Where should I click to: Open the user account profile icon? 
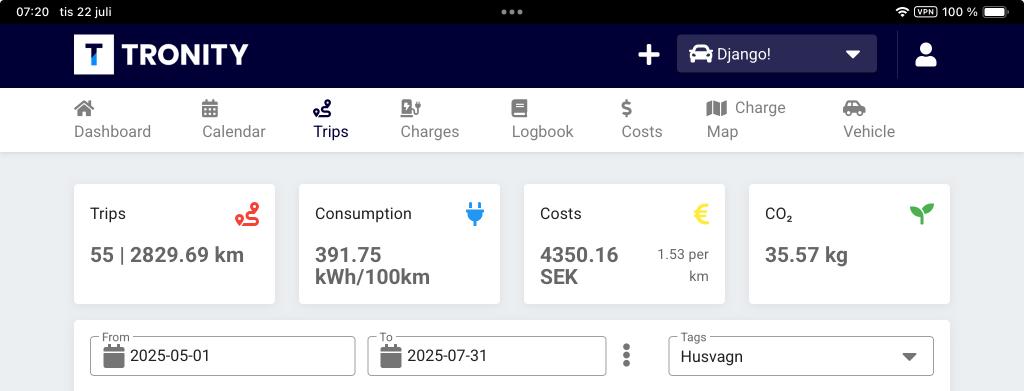pos(925,55)
